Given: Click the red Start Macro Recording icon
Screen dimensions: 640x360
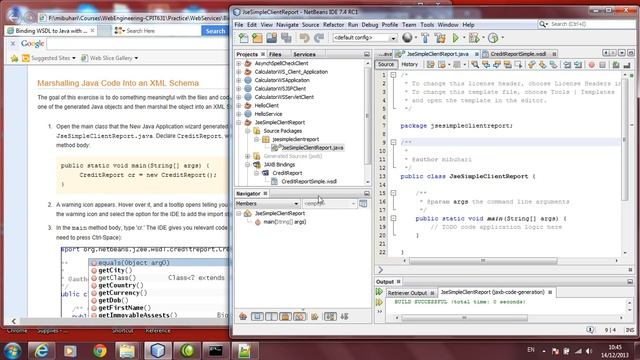Looking at the screenshot, I should click(591, 64).
